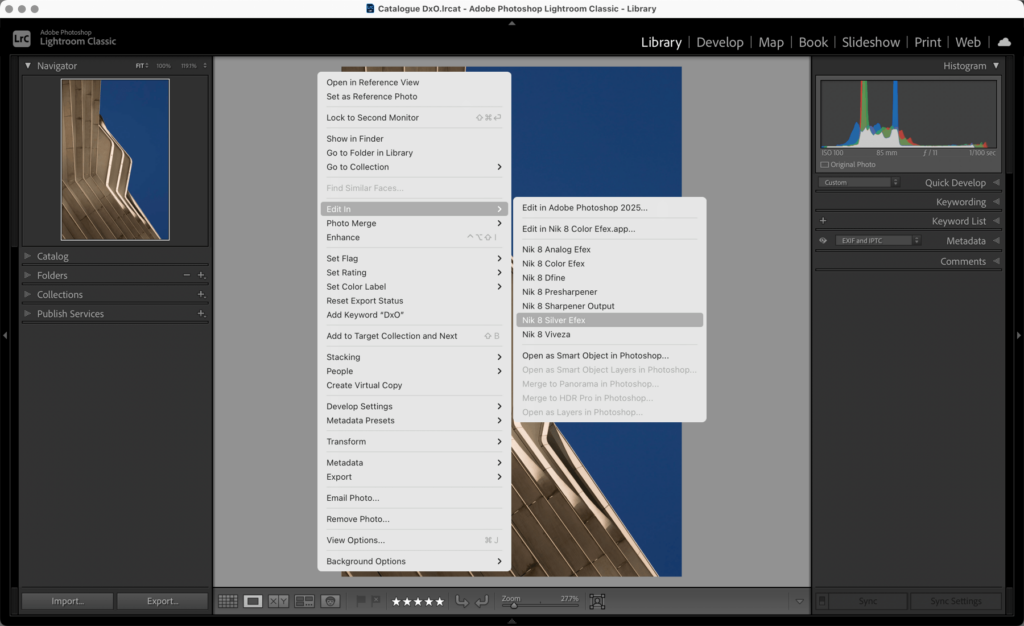
Task: Flag photo as pick
Action: point(360,601)
